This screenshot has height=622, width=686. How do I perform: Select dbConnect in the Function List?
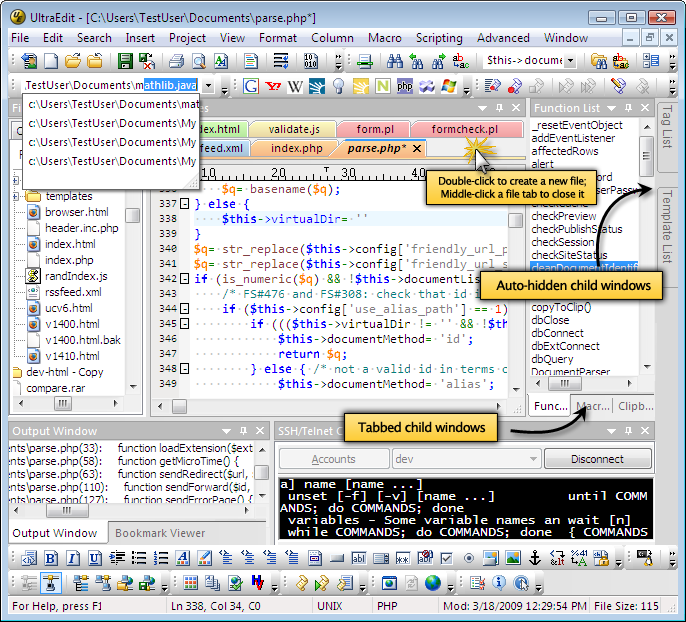(558, 333)
